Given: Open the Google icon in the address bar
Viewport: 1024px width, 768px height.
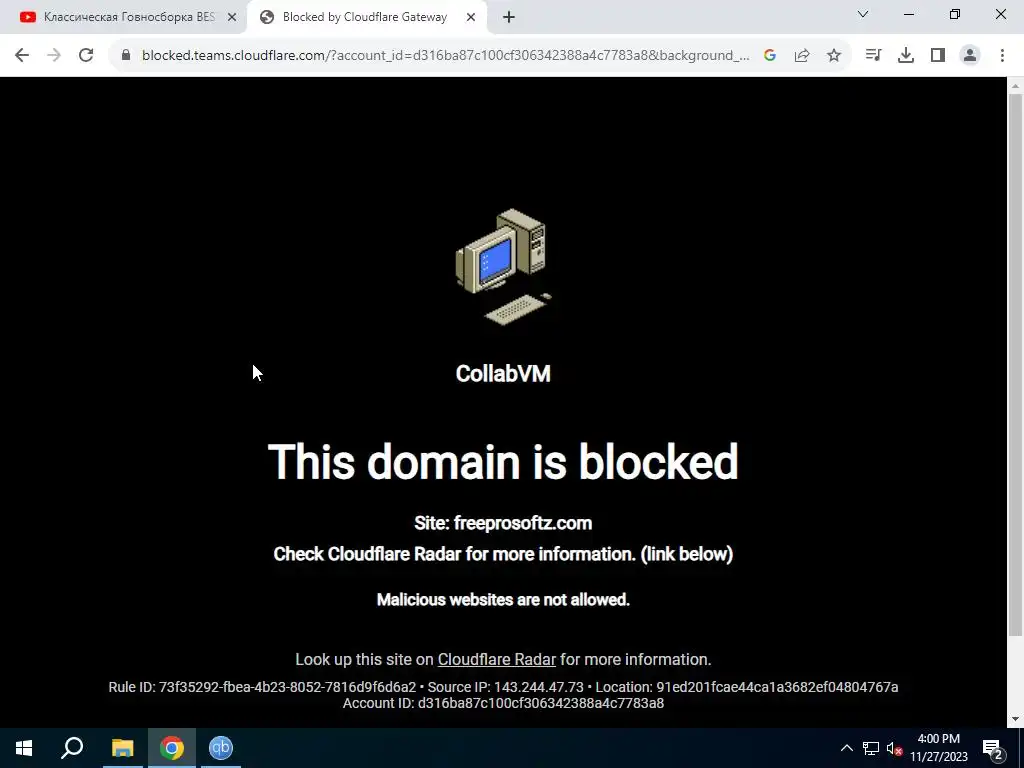Looking at the screenshot, I should pos(770,56).
